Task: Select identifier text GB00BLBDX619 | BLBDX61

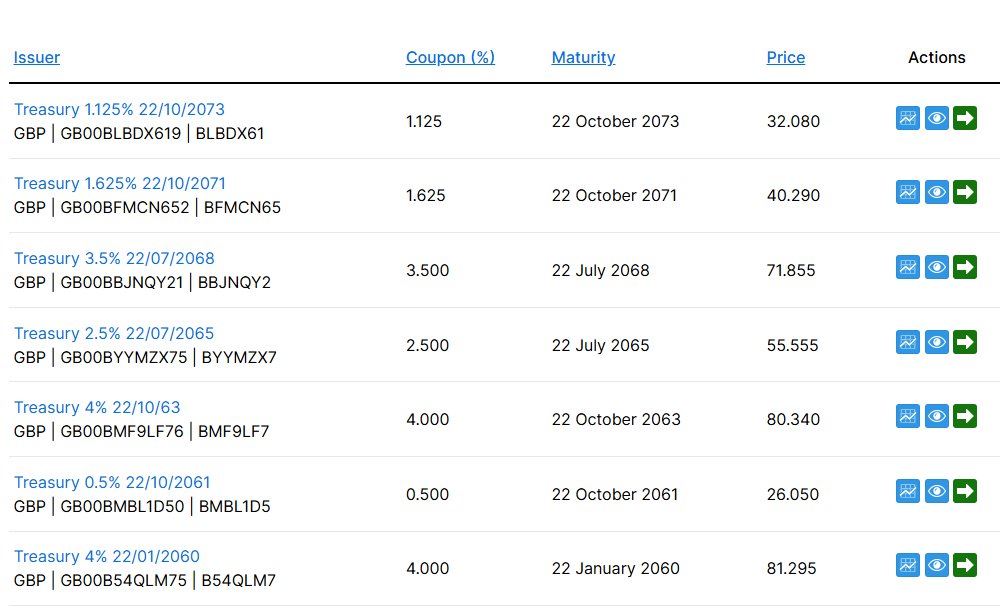Action: coord(162,133)
